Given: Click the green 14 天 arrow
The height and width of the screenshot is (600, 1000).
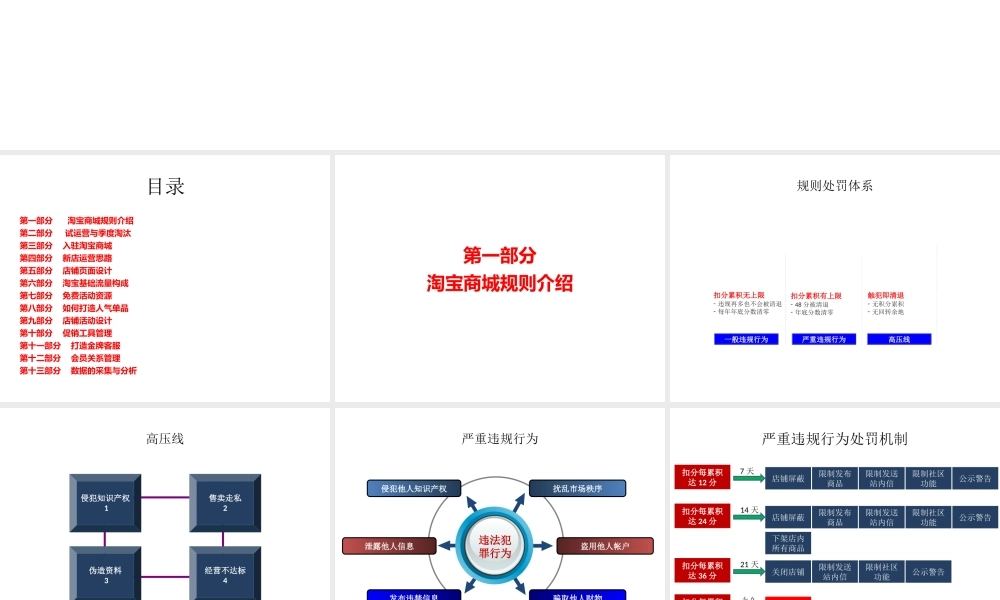Looking at the screenshot, I should (x=749, y=516).
